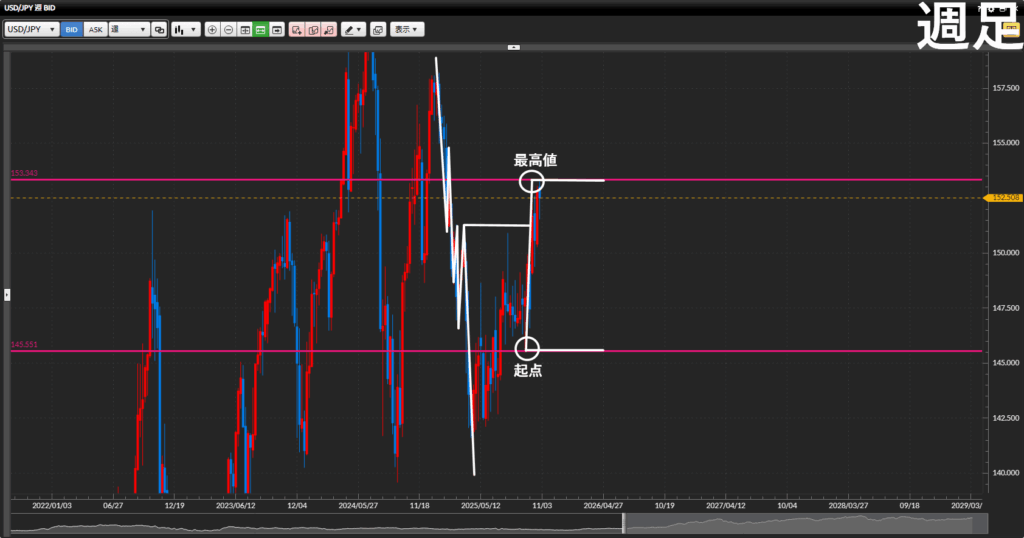Open the drawing pencil tool dropdown
Screen dimensions: 1024x538
pos(353,30)
